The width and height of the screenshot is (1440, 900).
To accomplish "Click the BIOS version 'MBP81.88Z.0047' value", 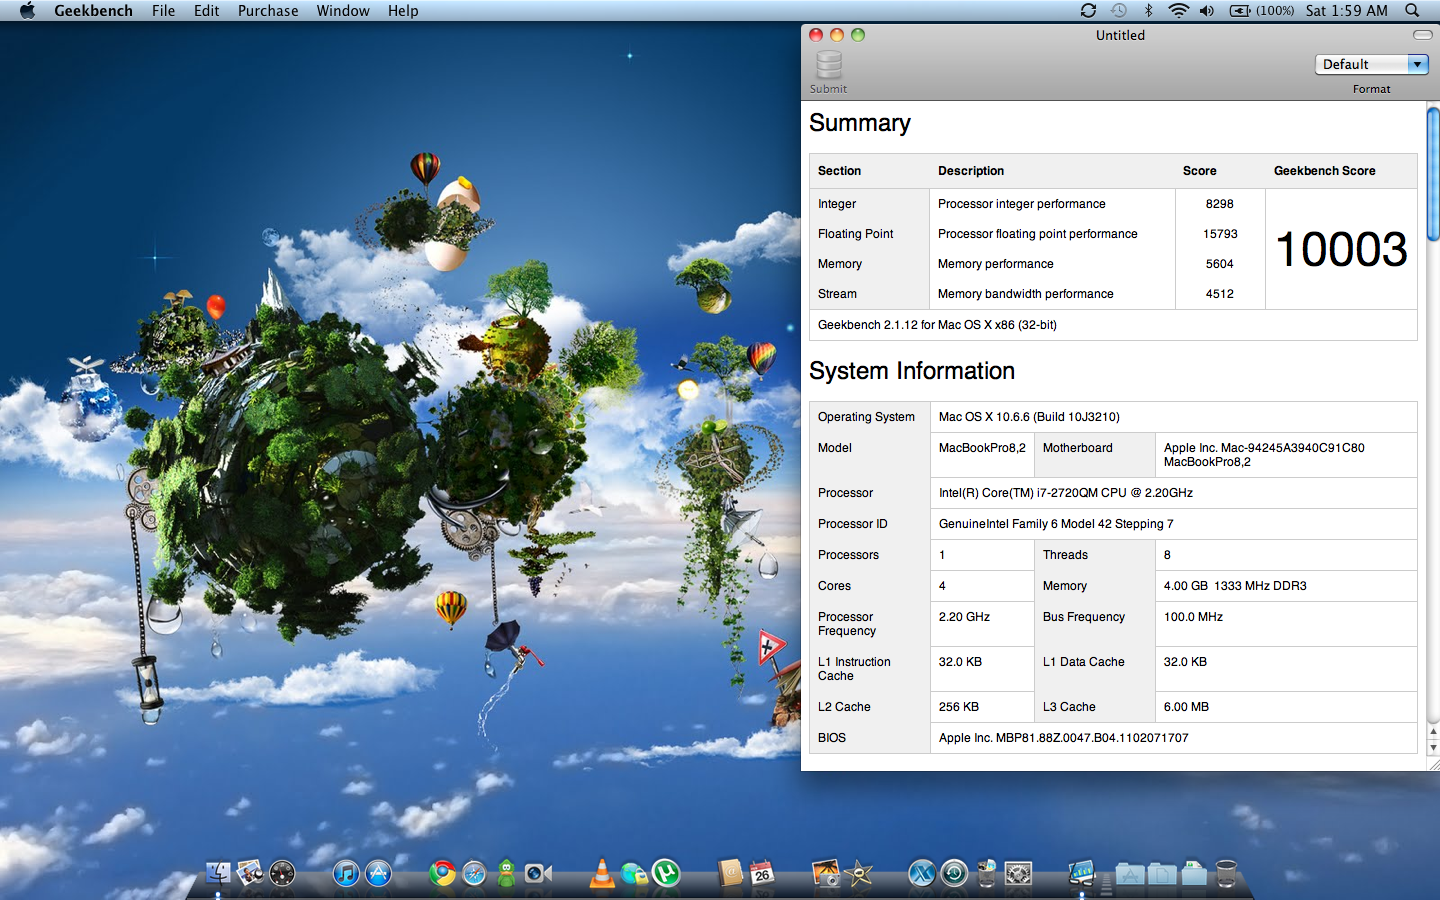I will pyautogui.click(x=1064, y=738).
